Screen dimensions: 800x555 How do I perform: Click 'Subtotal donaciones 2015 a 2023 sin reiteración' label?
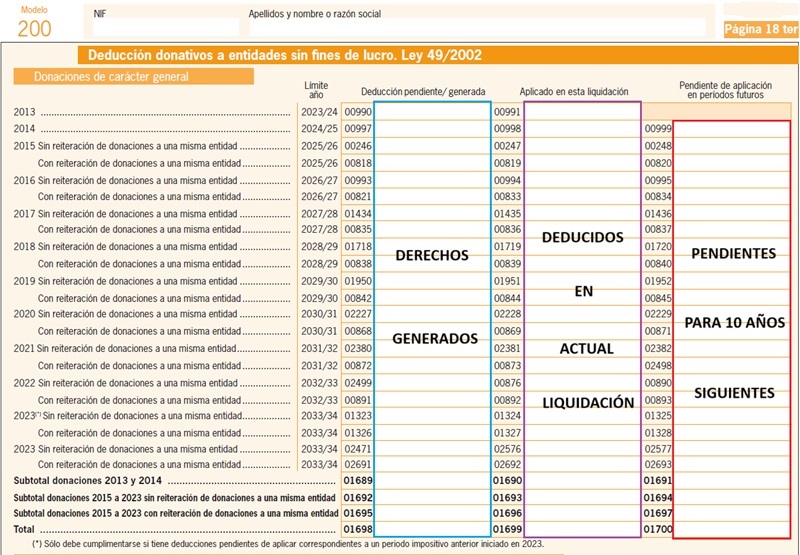point(174,497)
